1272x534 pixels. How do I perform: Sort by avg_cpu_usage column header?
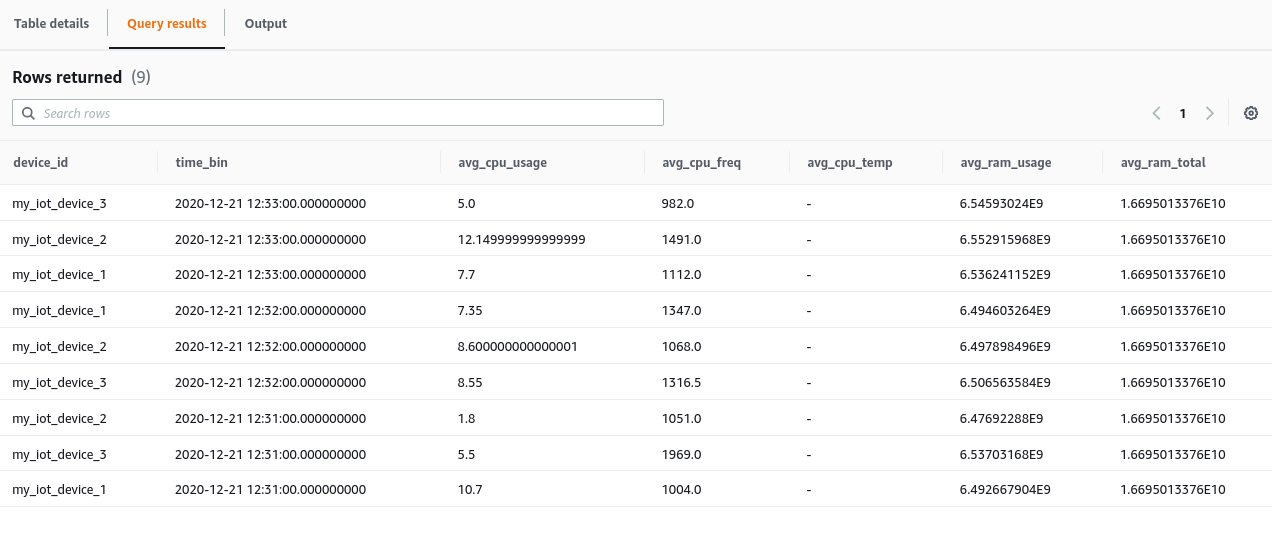pos(502,162)
